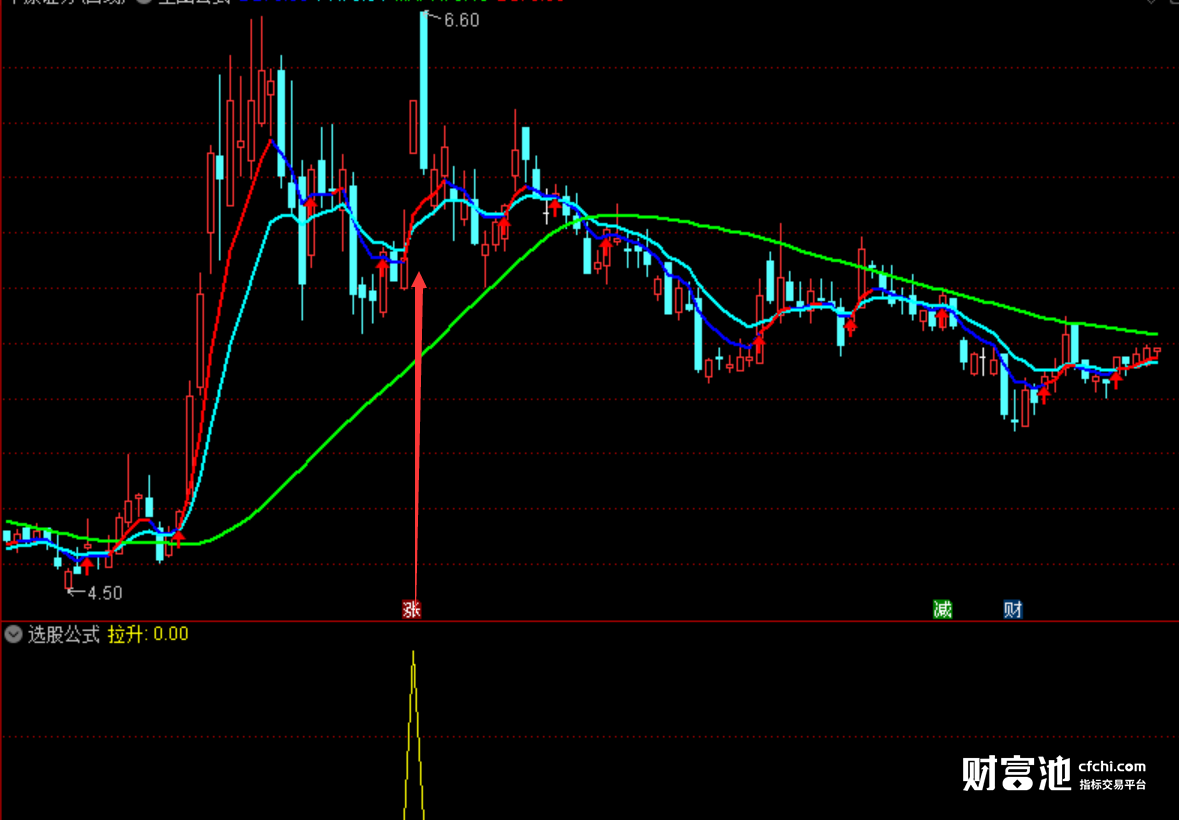
Task: Select the 选股公式 indicator label
Action: tap(64, 634)
